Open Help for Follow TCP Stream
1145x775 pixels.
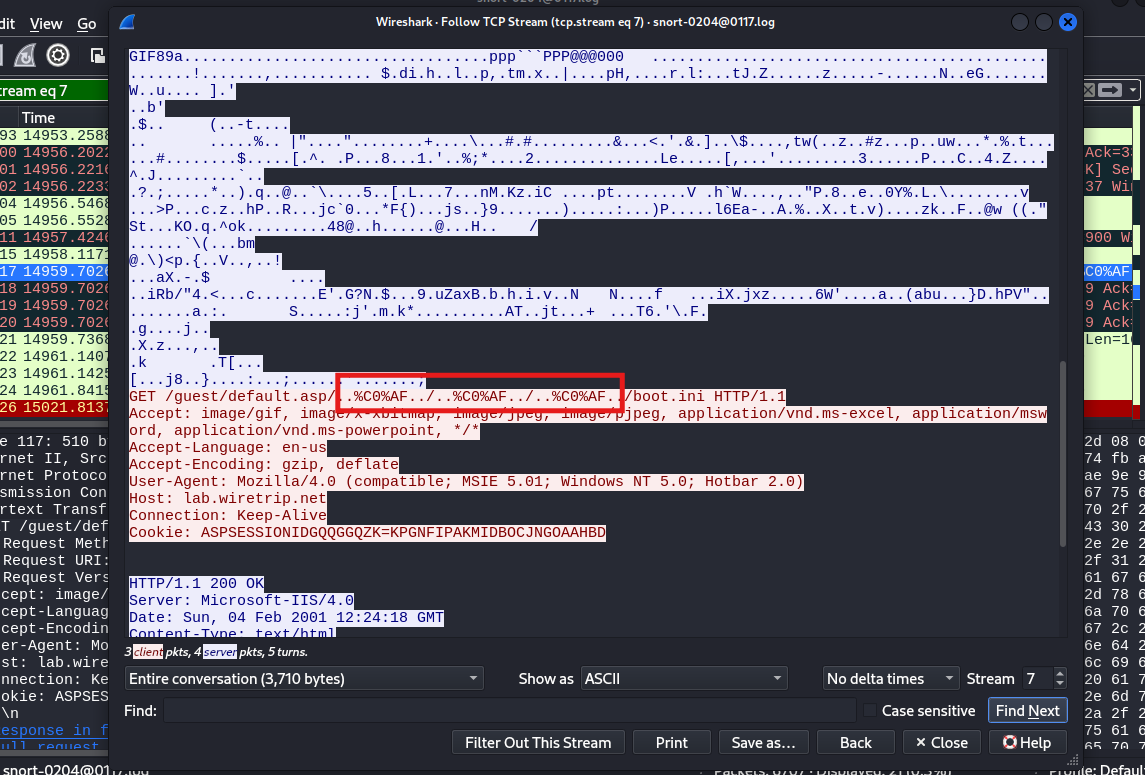pos(1027,743)
